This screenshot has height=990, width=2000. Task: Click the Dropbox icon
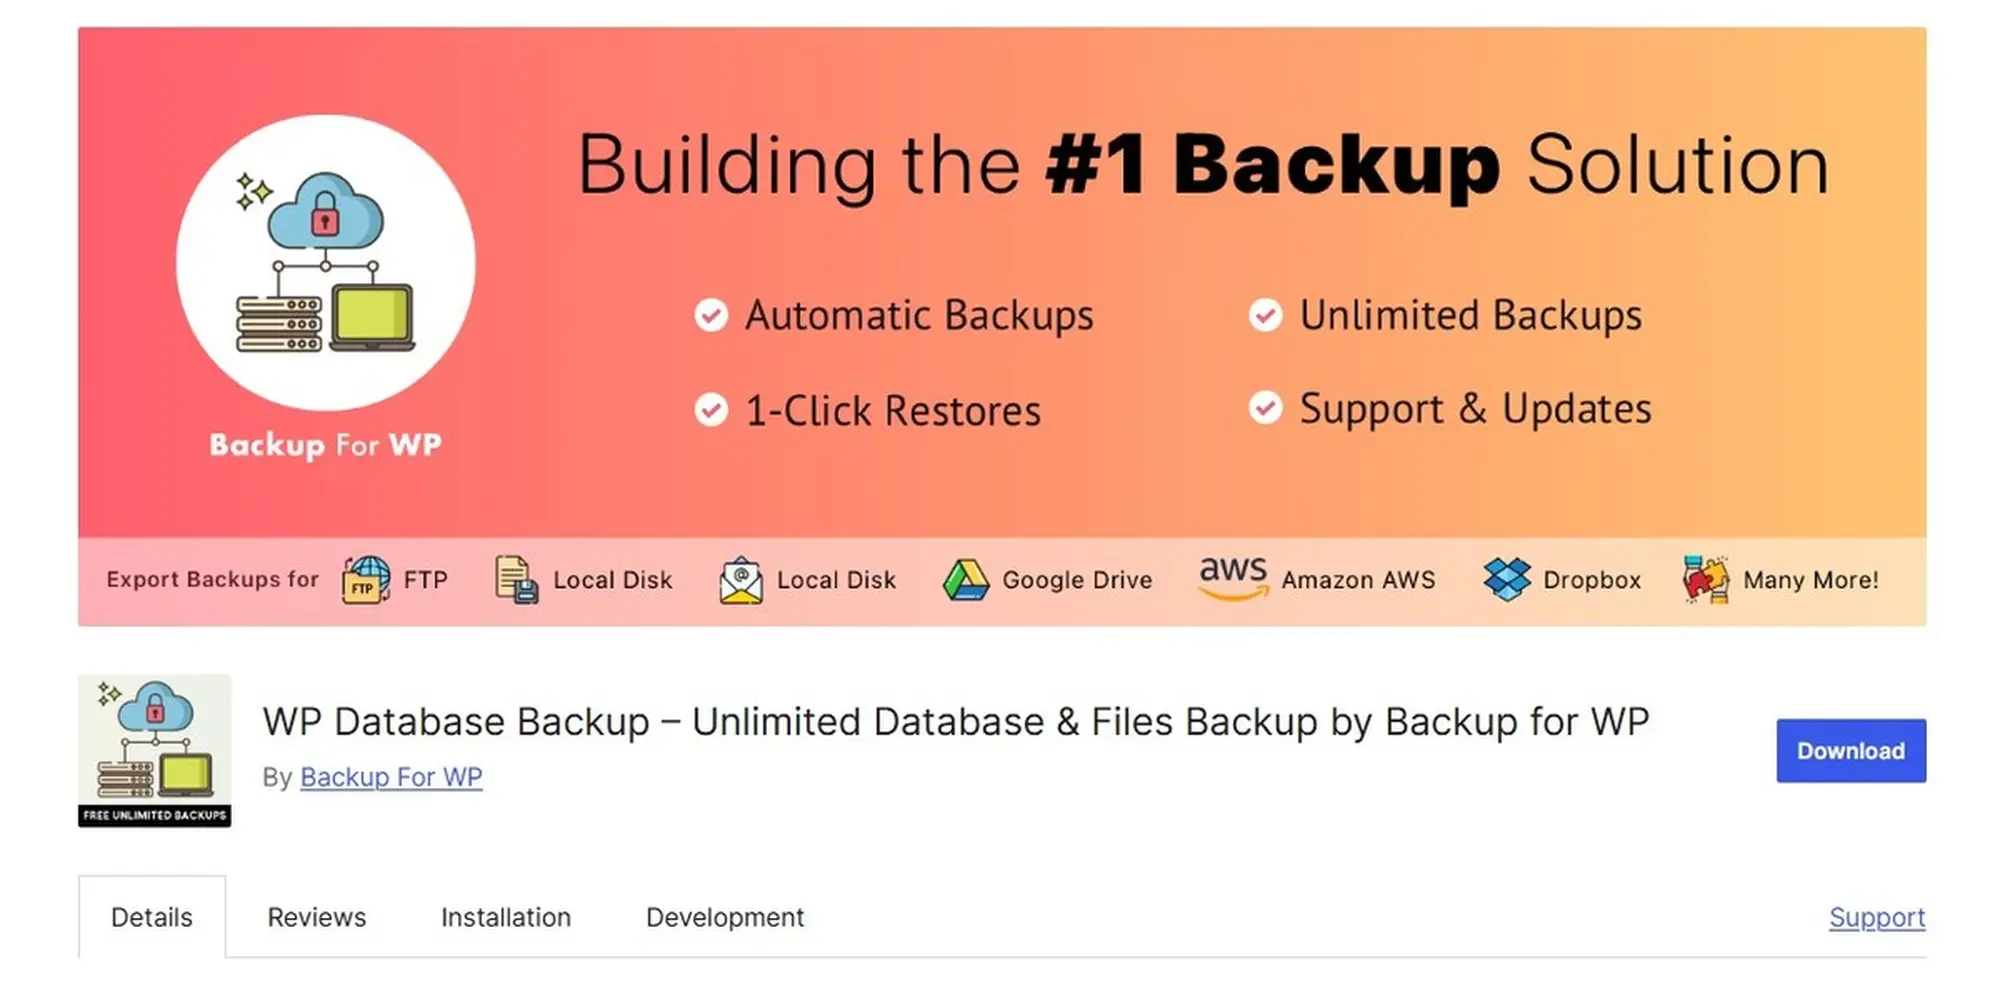point(1507,580)
